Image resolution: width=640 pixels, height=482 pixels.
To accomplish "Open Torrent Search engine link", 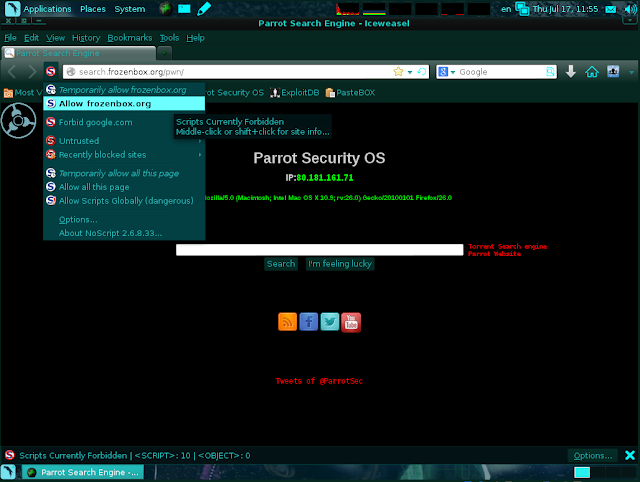I will tap(507, 246).
